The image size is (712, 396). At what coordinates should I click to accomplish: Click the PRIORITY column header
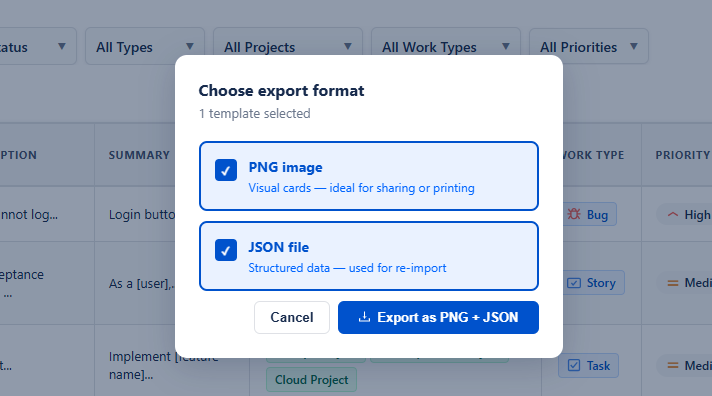pos(683,155)
